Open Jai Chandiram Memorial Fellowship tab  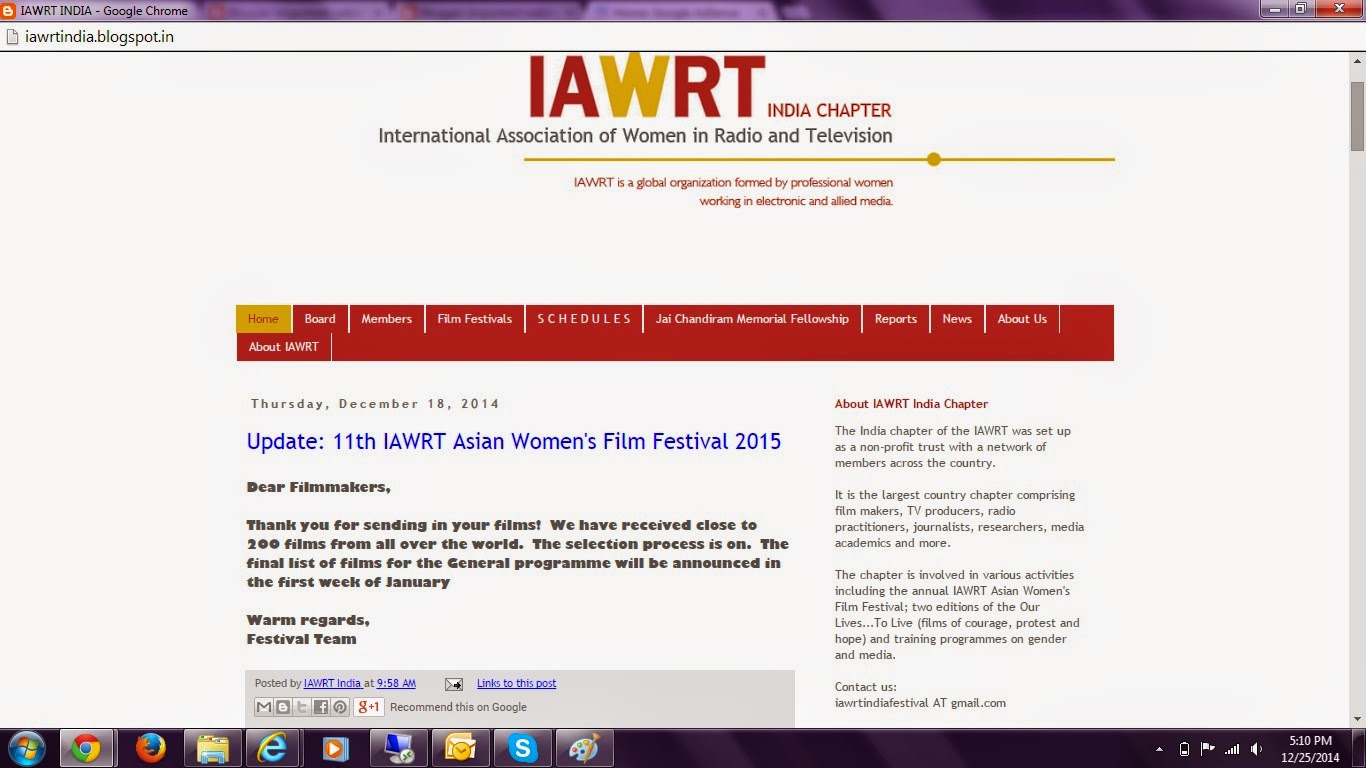pyautogui.click(x=752, y=319)
